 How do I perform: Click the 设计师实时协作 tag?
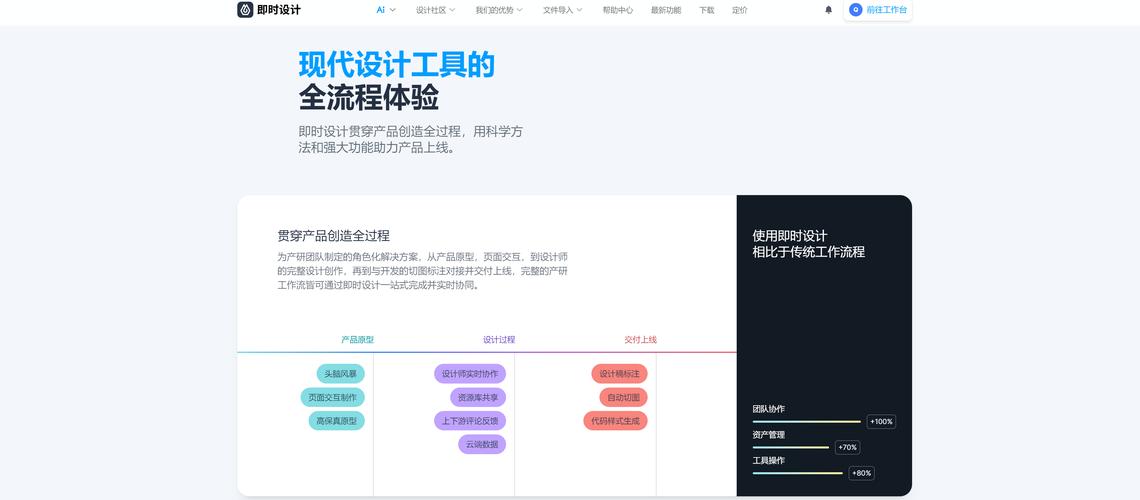(470, 374)
